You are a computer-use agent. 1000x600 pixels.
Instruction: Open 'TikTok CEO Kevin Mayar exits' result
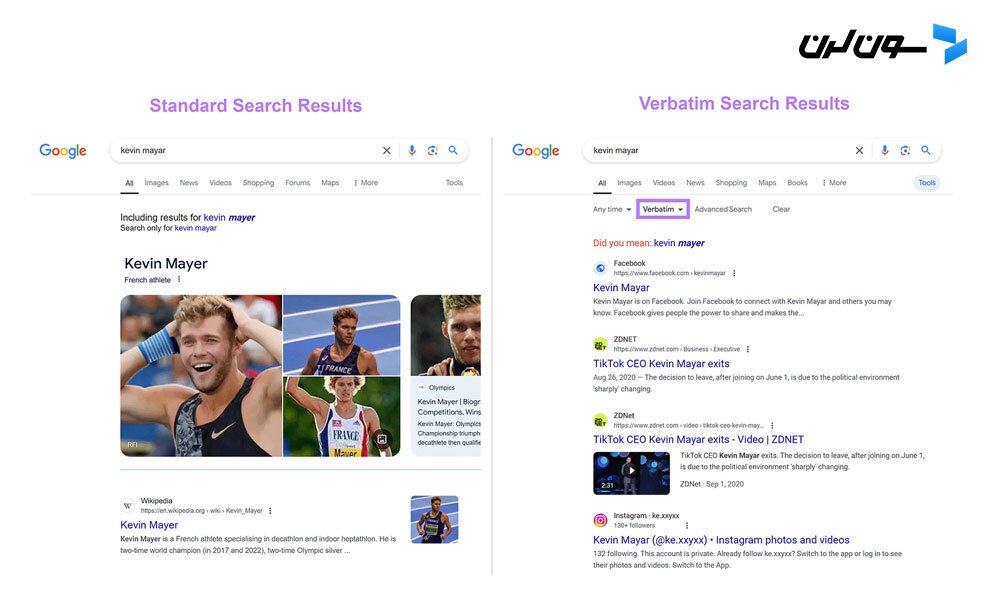coord(661,363)
